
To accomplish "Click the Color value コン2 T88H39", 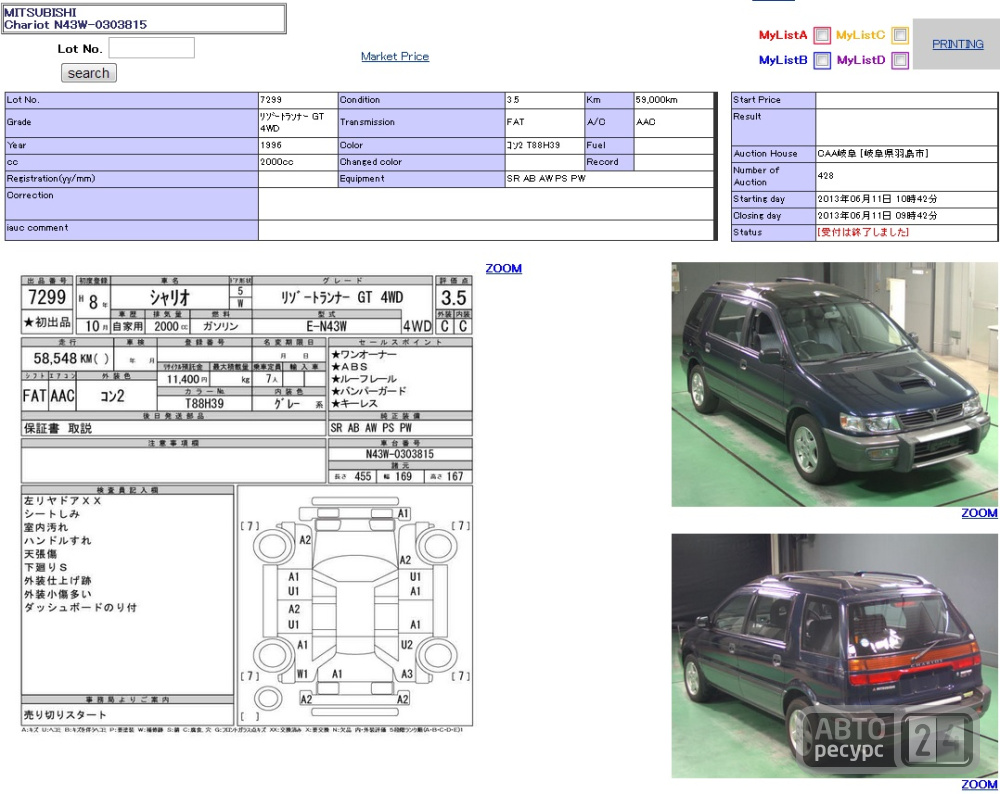I will coord(533,145).
